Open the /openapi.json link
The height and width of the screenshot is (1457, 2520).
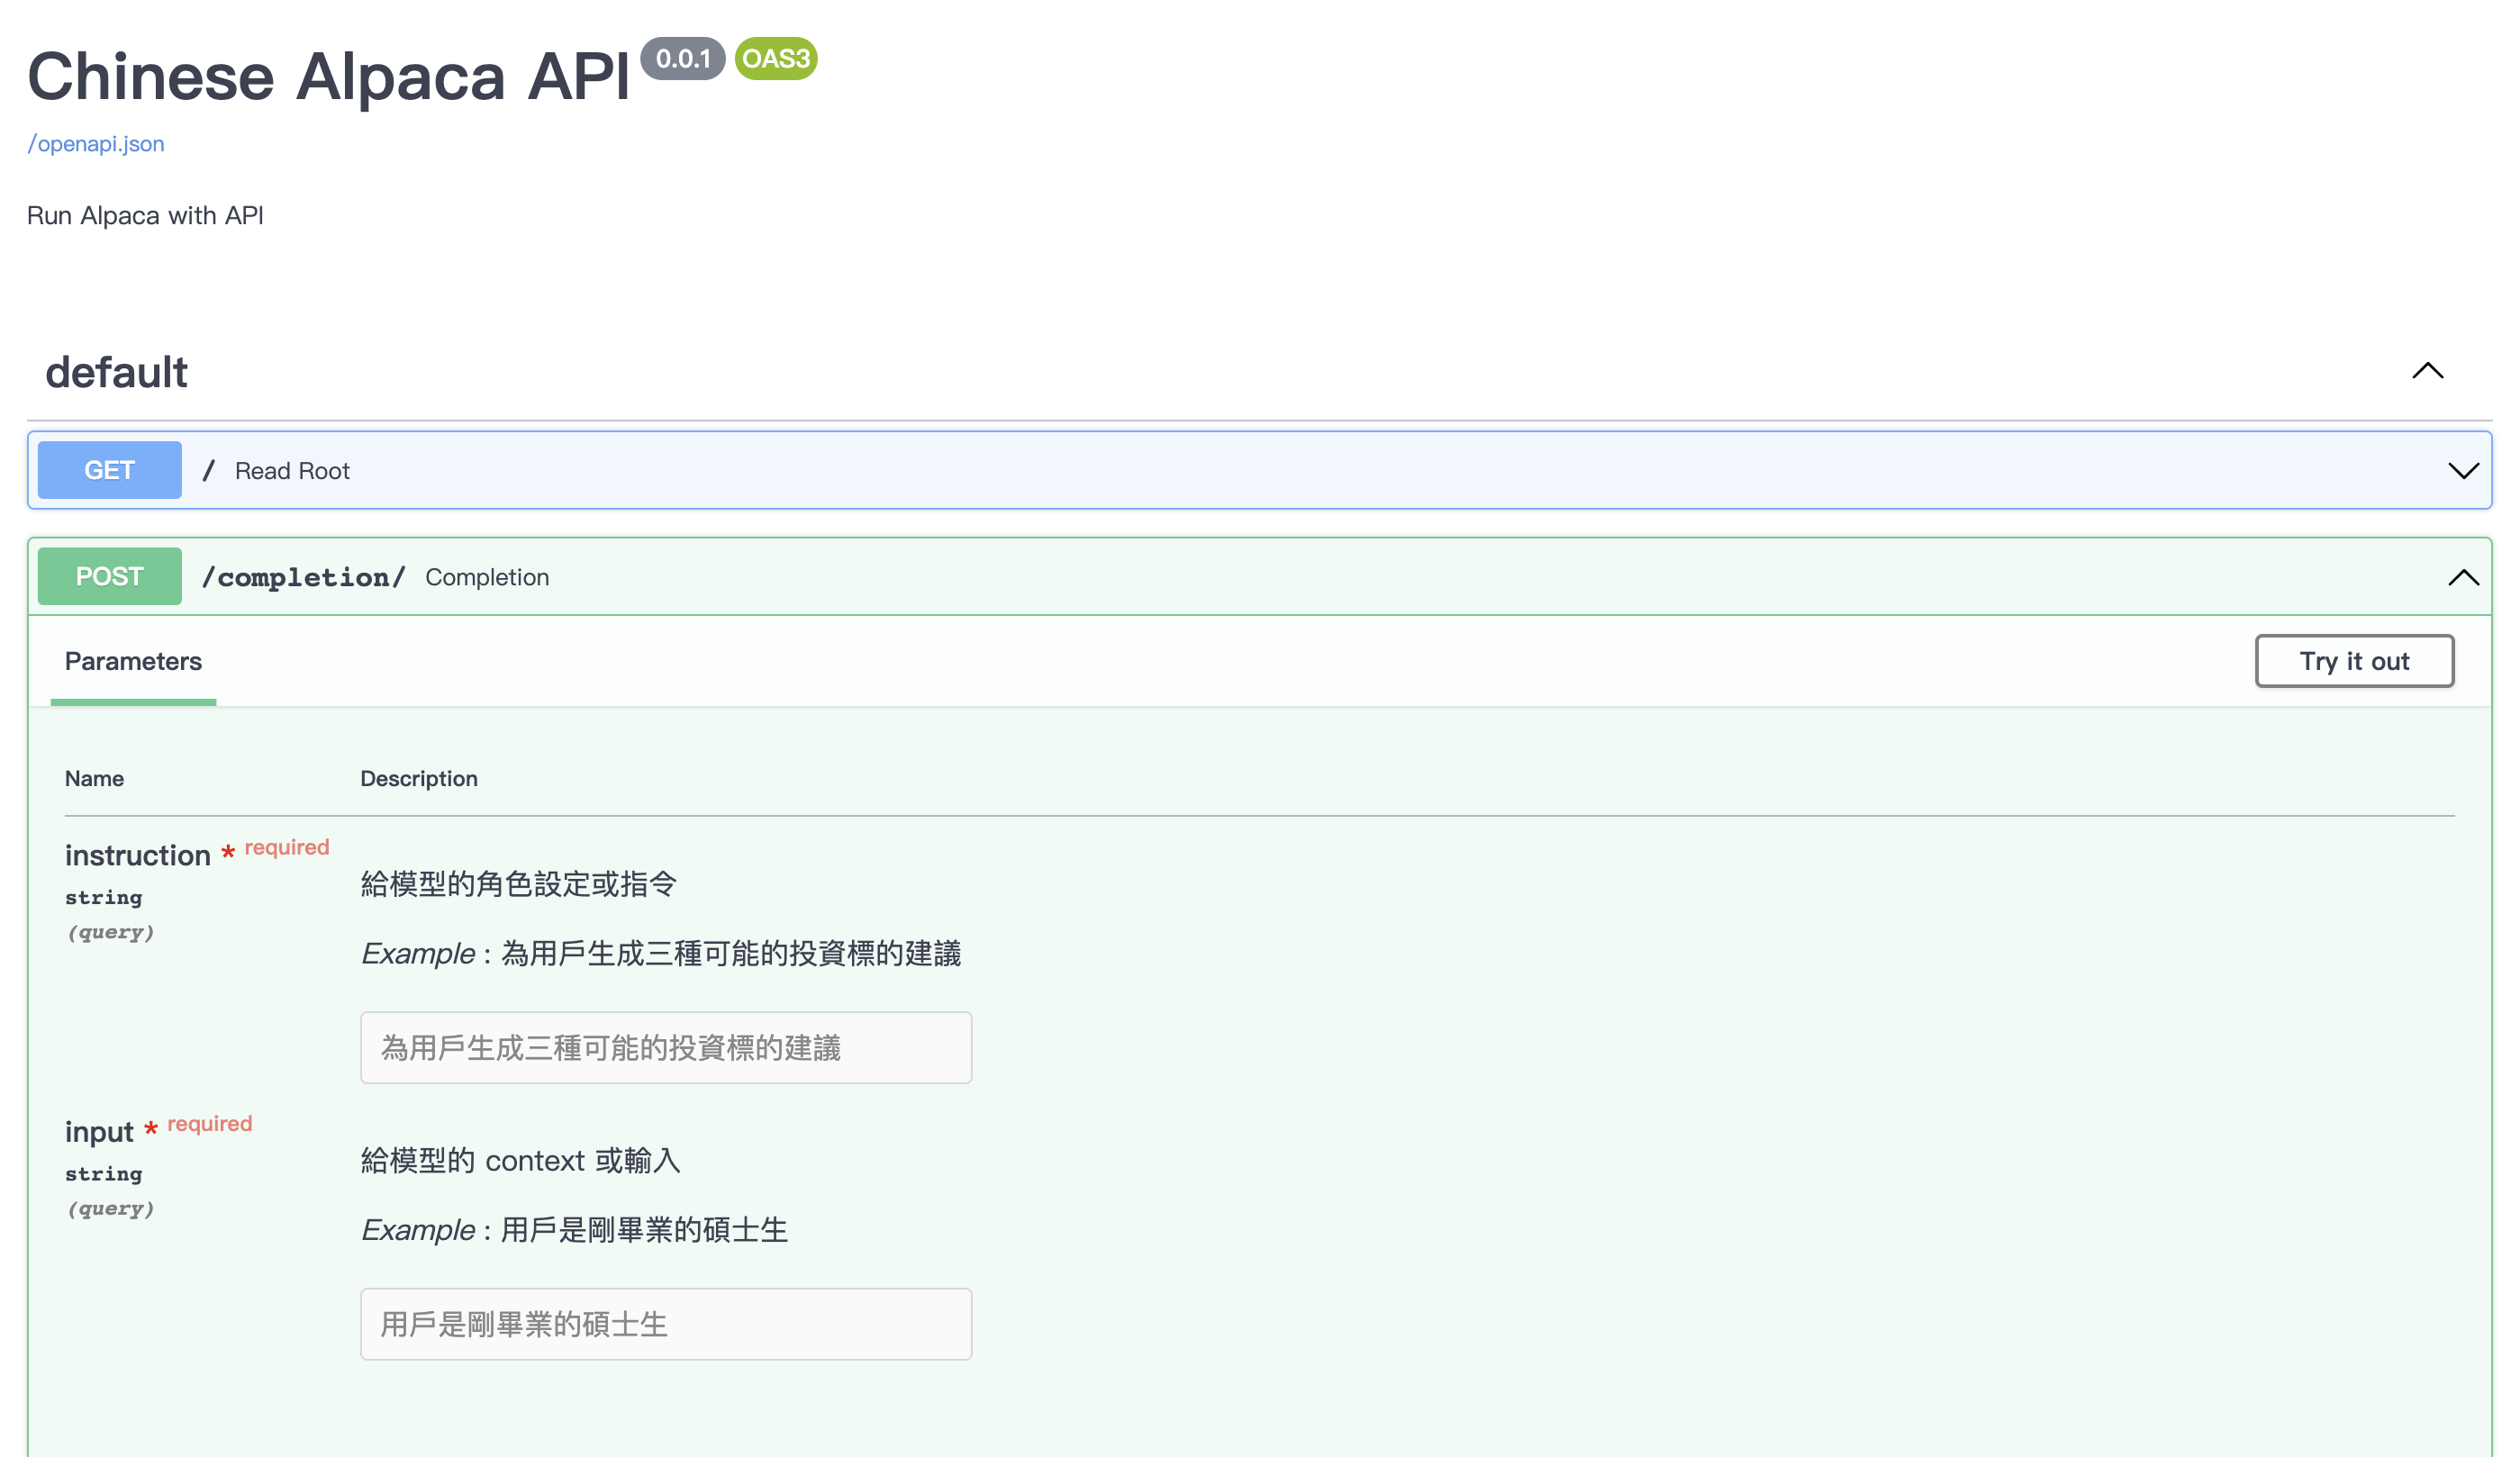click(96, 144)
